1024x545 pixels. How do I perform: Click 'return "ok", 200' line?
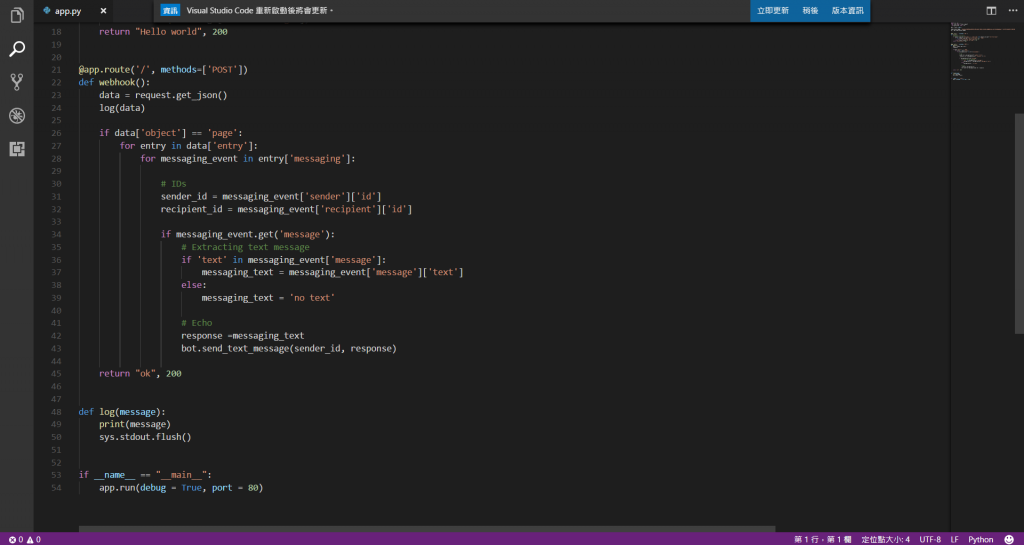click(x=140, y=374)
